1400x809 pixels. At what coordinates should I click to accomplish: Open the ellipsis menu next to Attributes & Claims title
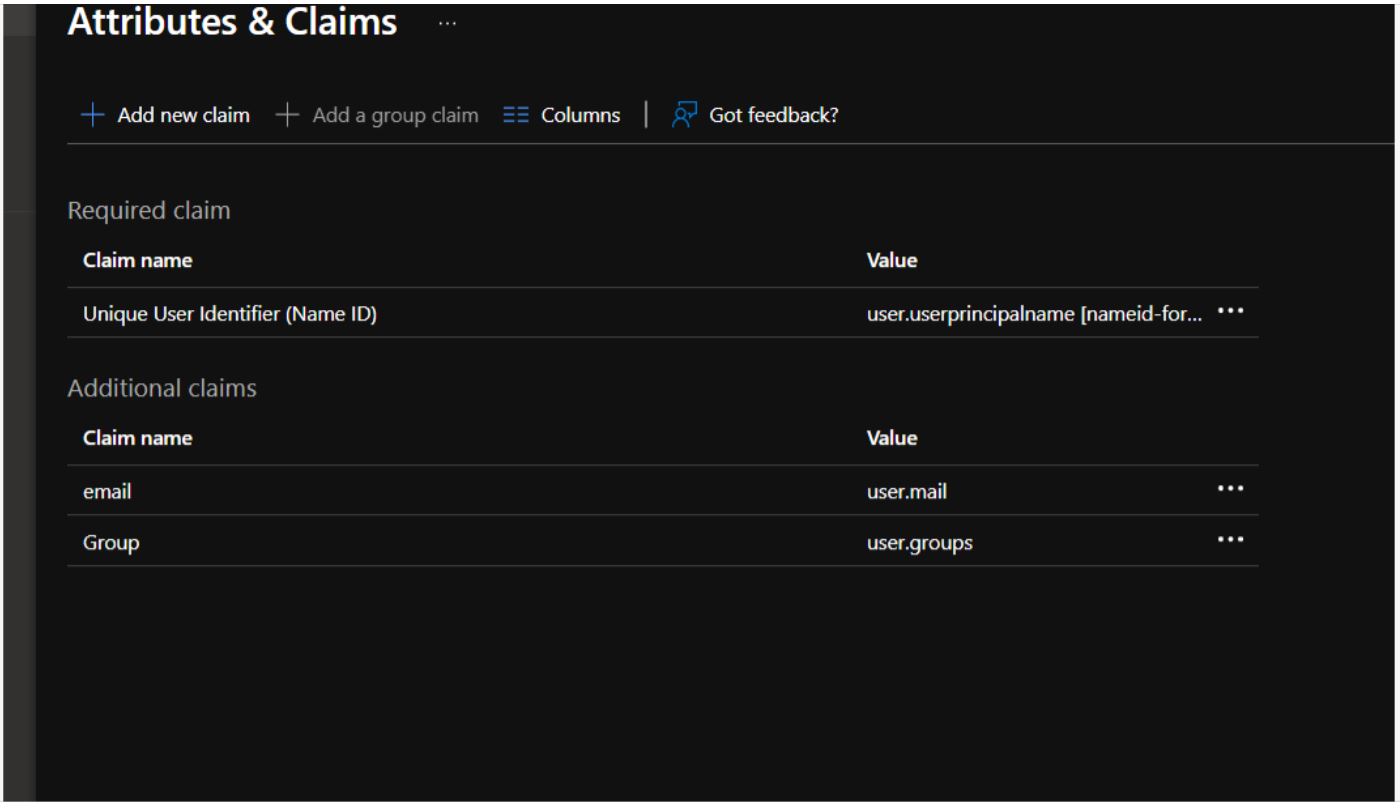tap(445, 21)
